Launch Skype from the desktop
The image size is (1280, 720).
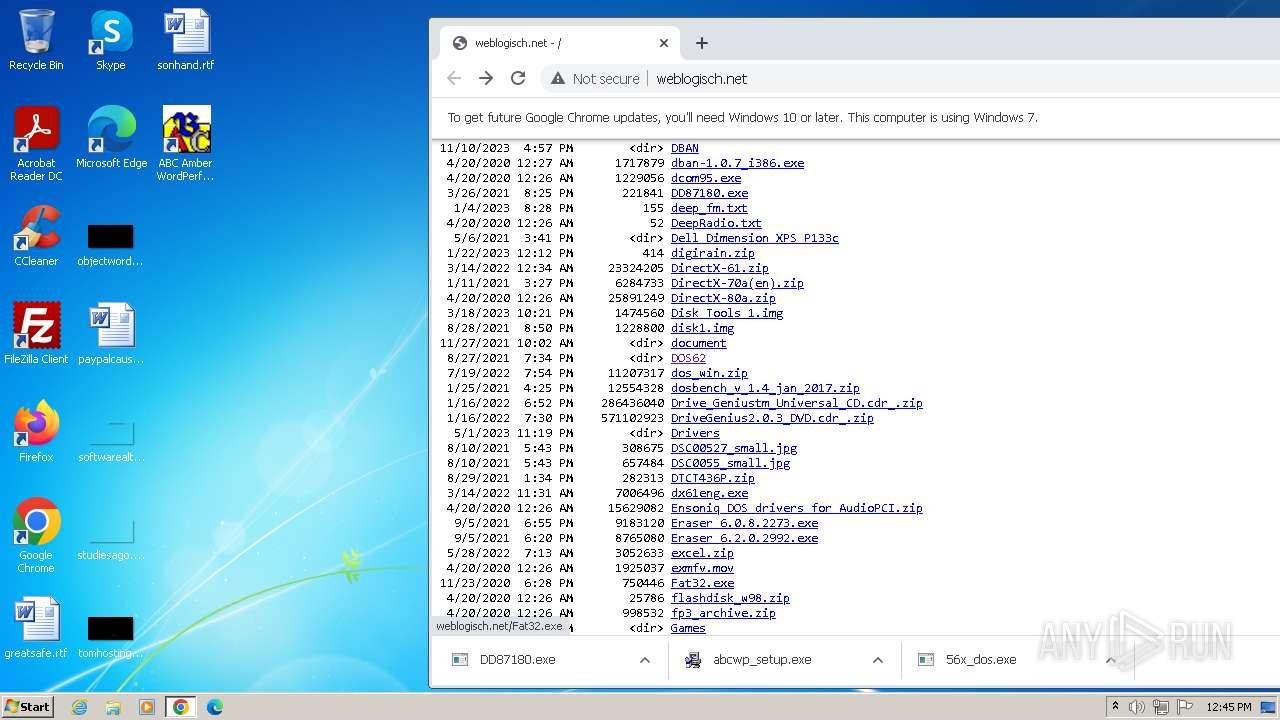click(110, 40)
